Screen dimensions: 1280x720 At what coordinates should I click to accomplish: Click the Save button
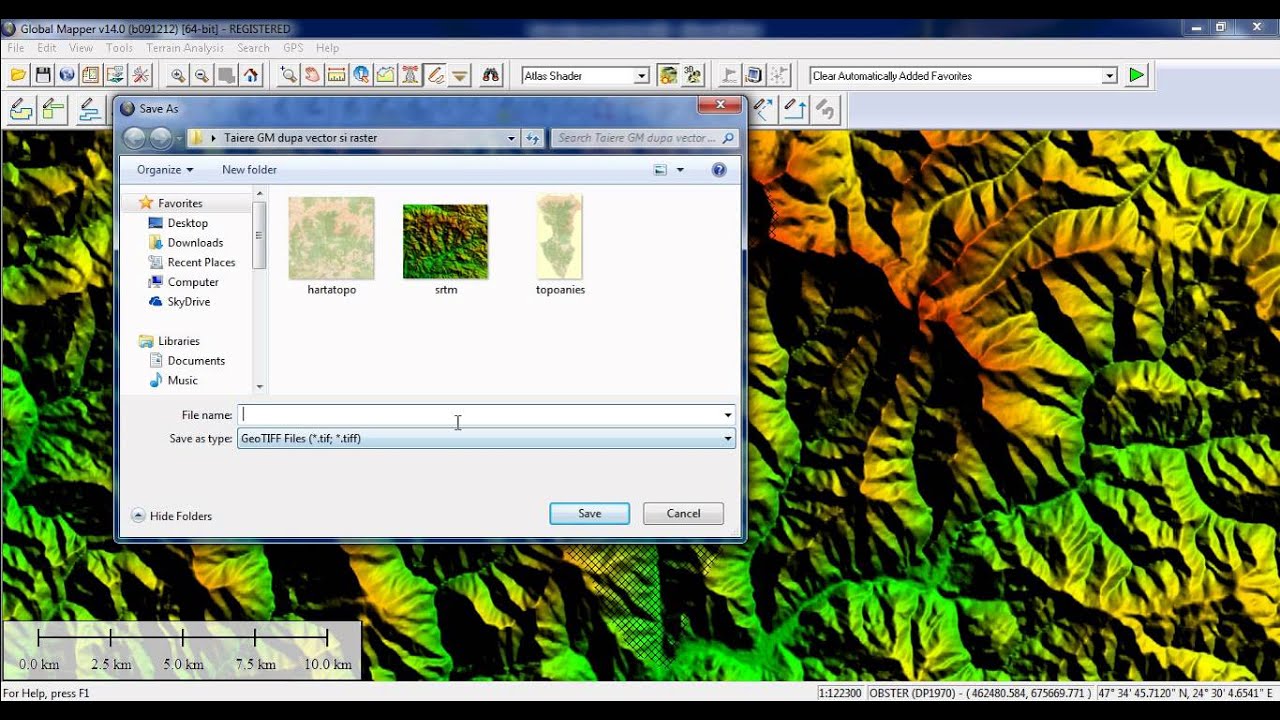[589, 513]
